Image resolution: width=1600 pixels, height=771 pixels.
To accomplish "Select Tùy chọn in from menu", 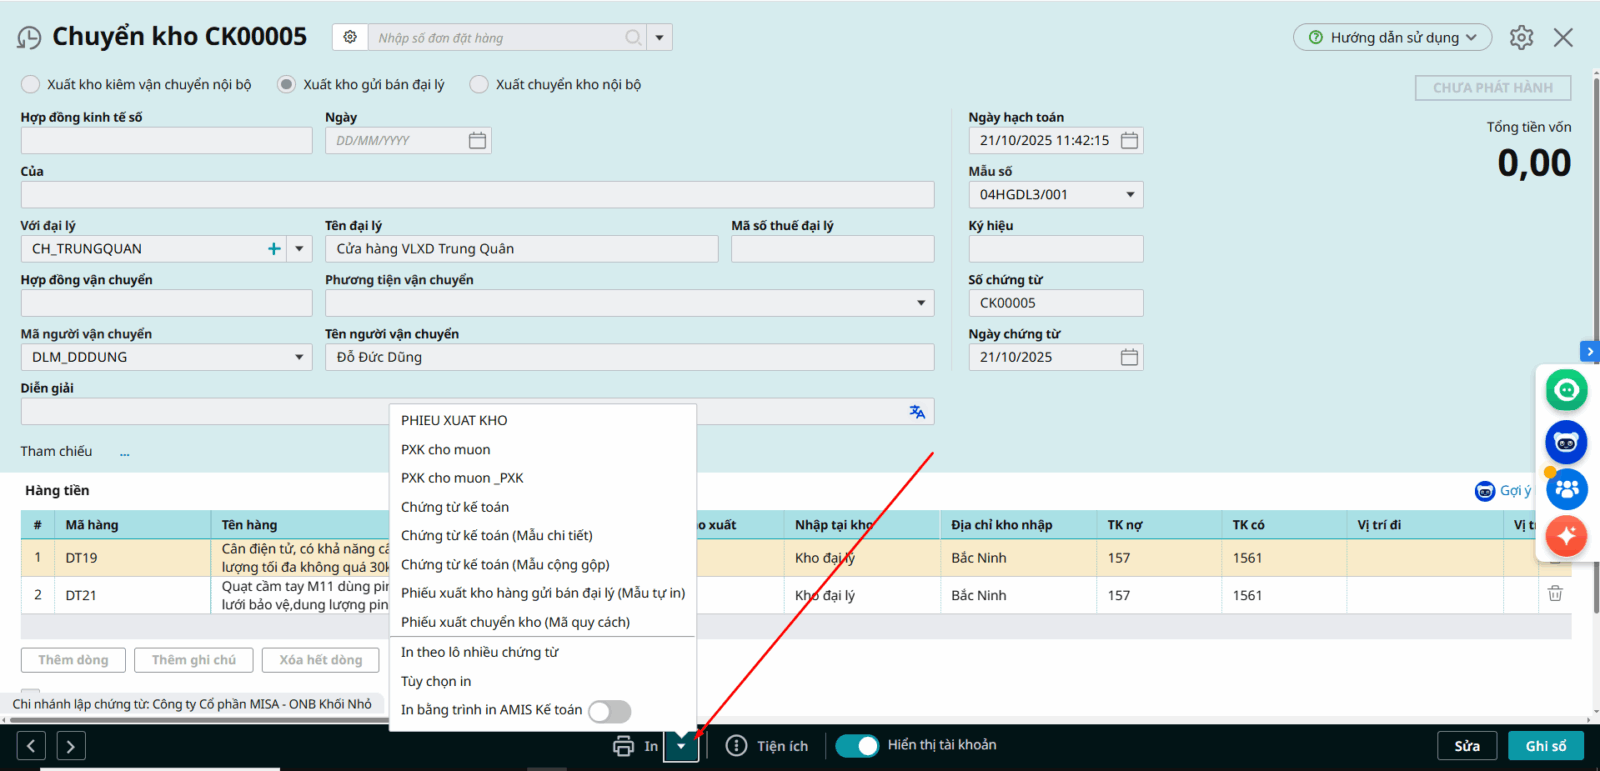I will 436,682.
